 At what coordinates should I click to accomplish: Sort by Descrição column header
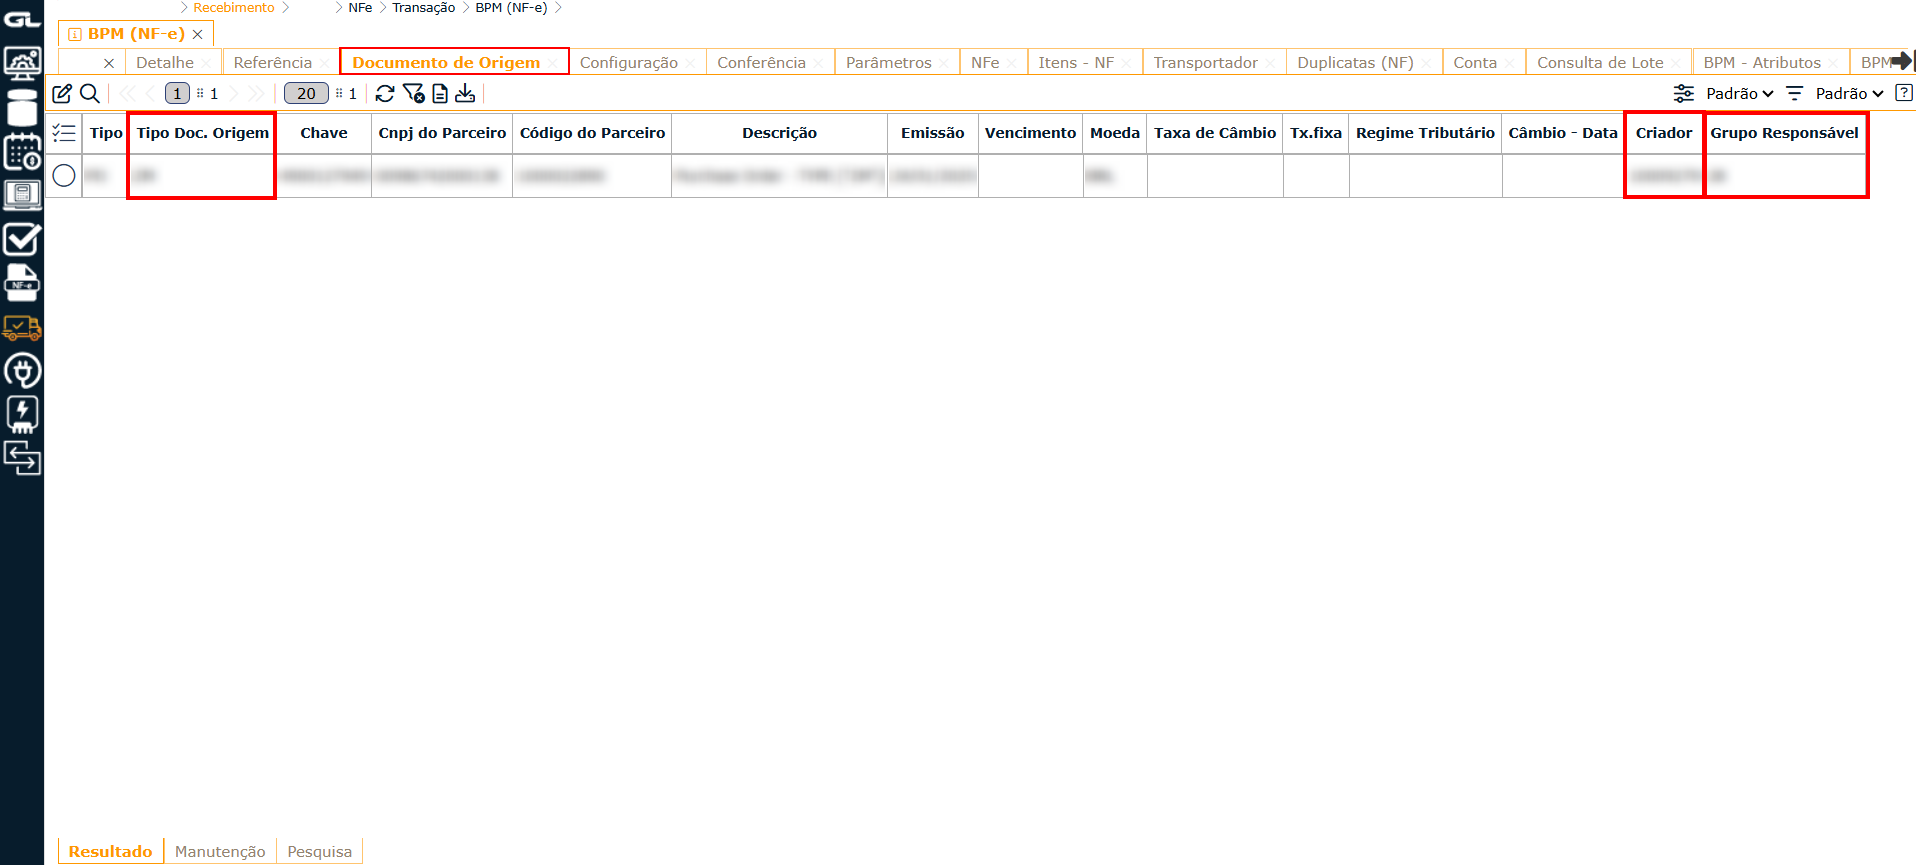[779, 133]
